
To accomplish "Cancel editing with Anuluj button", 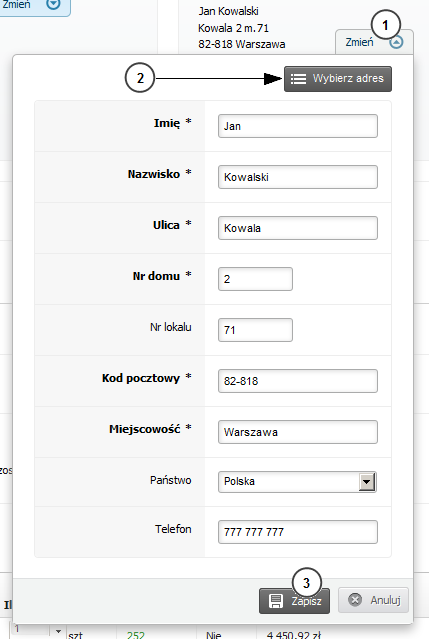I will tap(373, 600).
